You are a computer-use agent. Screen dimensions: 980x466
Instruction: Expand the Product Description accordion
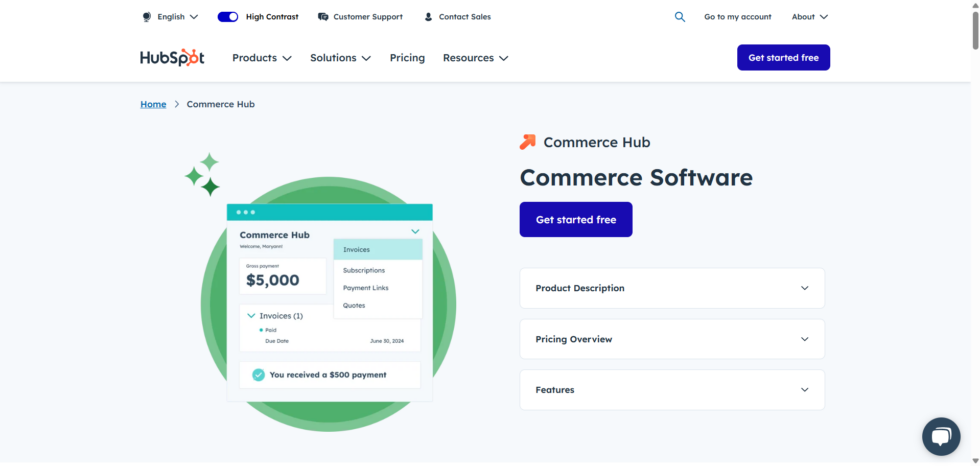(x=672, y=288)
